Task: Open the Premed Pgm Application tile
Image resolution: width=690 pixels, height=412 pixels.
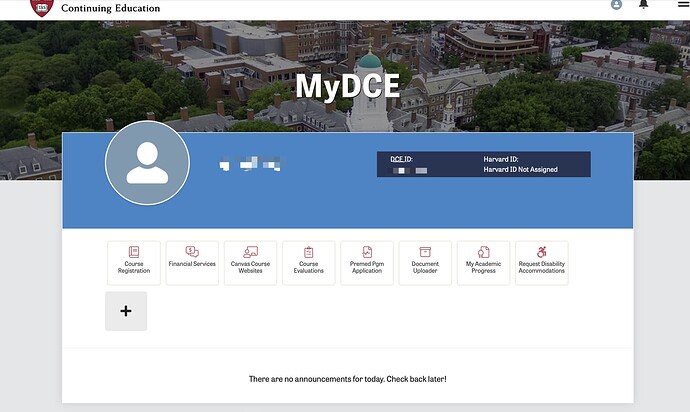Action: [367, 262]
